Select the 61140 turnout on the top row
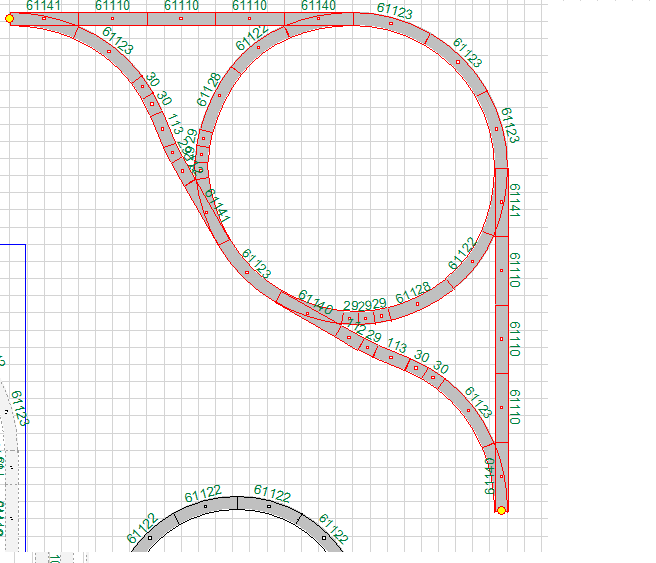This screenshot has width=656, height=563. 318,18
